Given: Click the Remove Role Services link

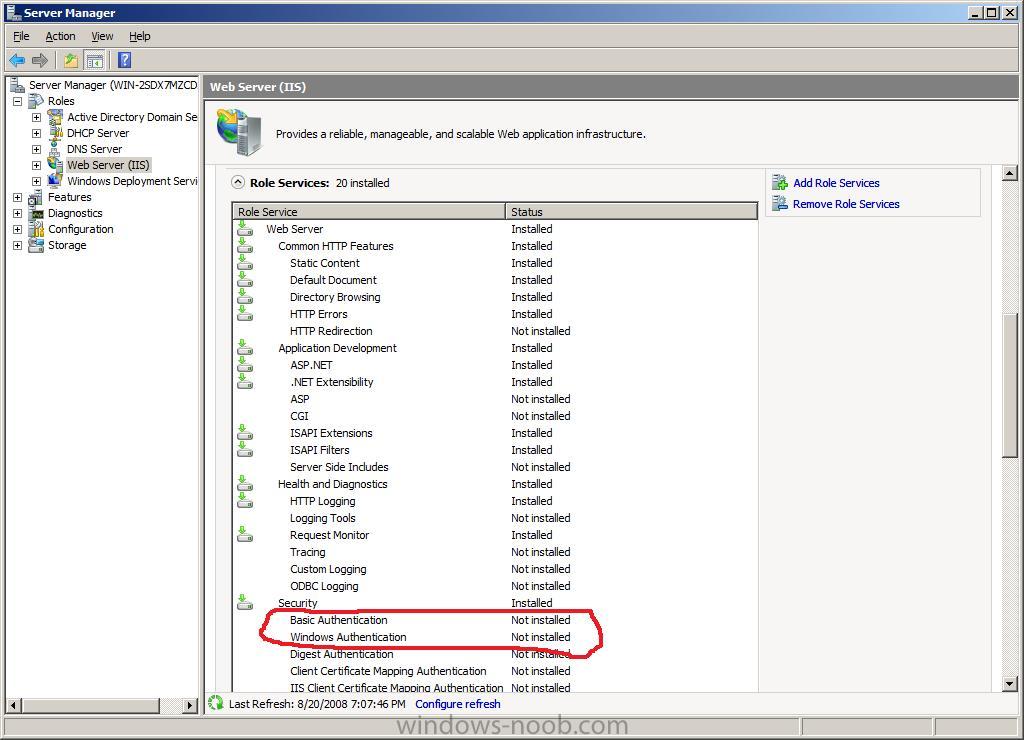Looking at the screenshot, I should tap(846, 204).
